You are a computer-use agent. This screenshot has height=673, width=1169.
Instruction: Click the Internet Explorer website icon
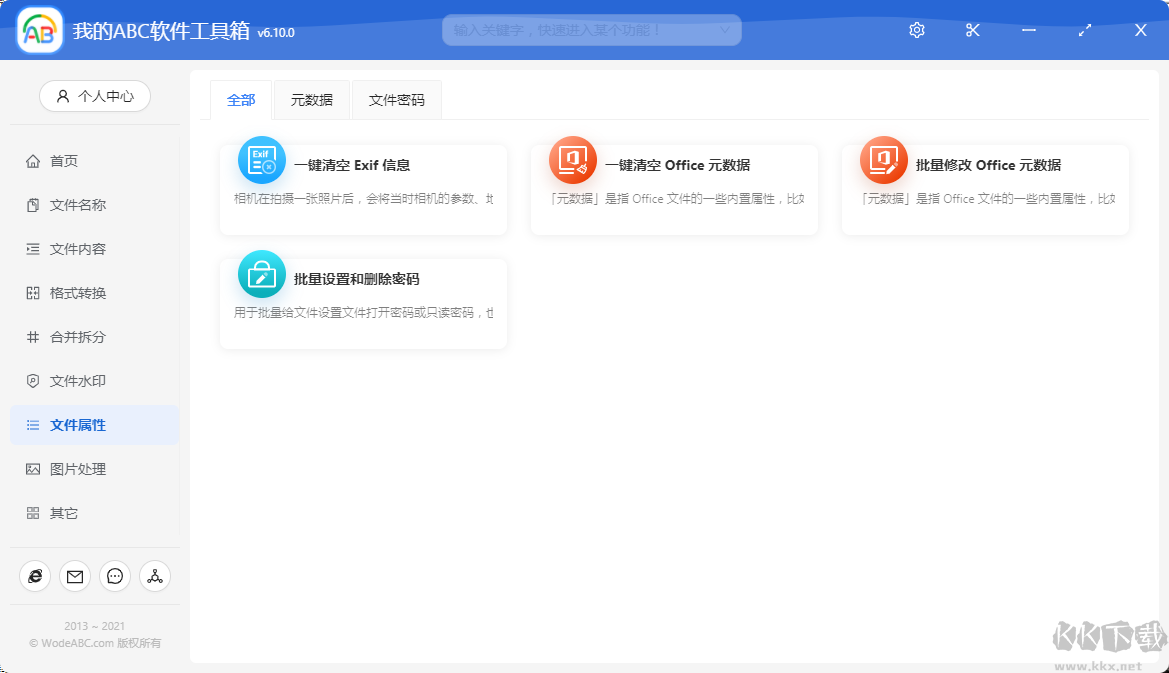coord(34,576)
